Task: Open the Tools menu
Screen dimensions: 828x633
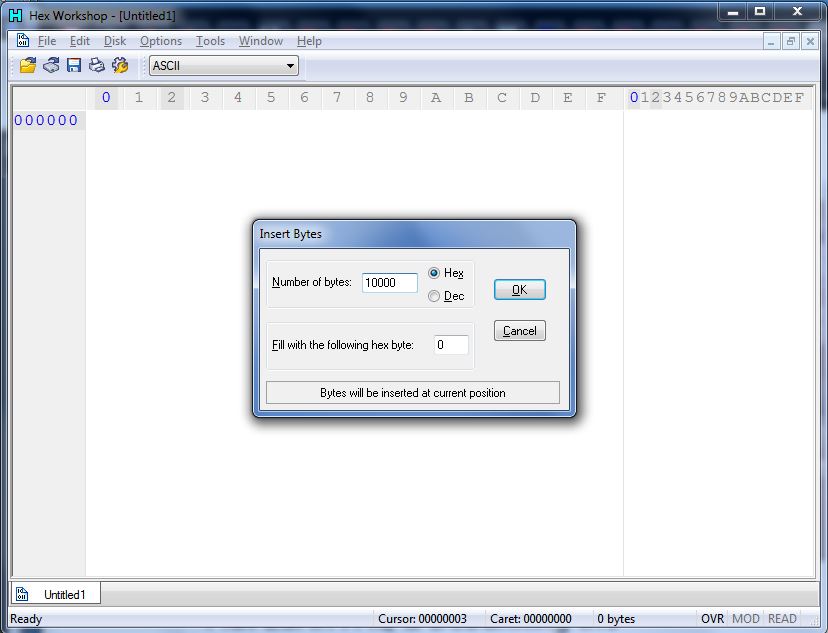Action: point(210,41)
